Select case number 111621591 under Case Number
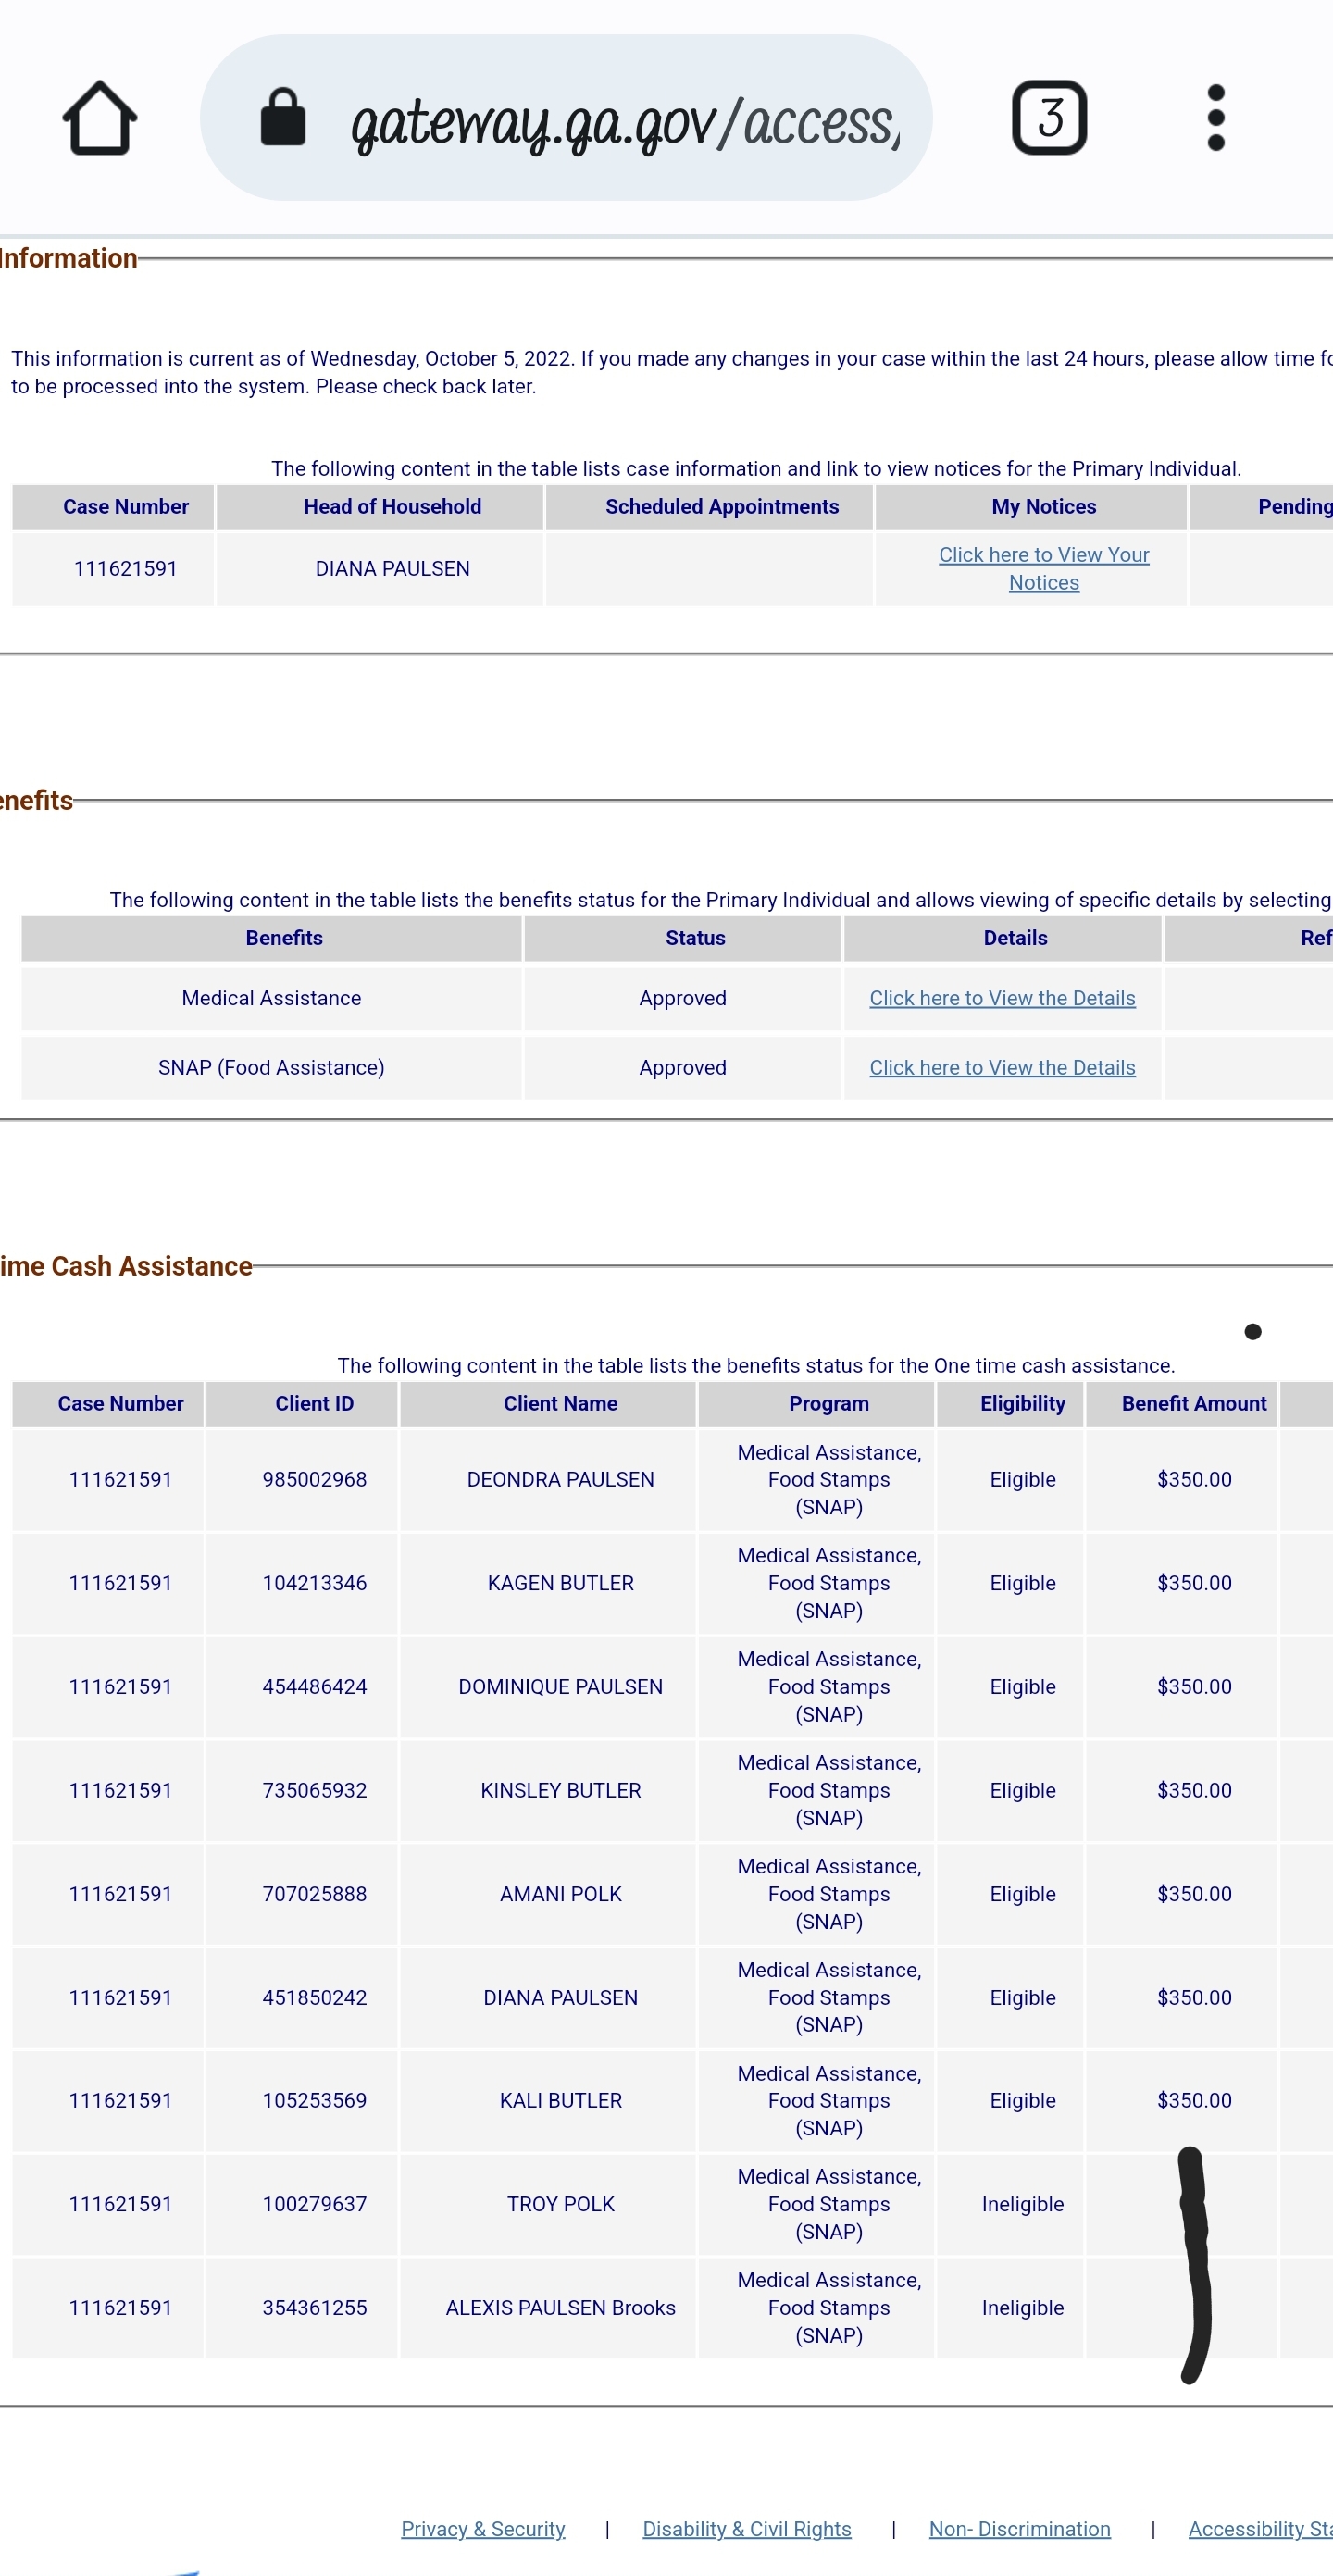 click(x=113, y=569)
